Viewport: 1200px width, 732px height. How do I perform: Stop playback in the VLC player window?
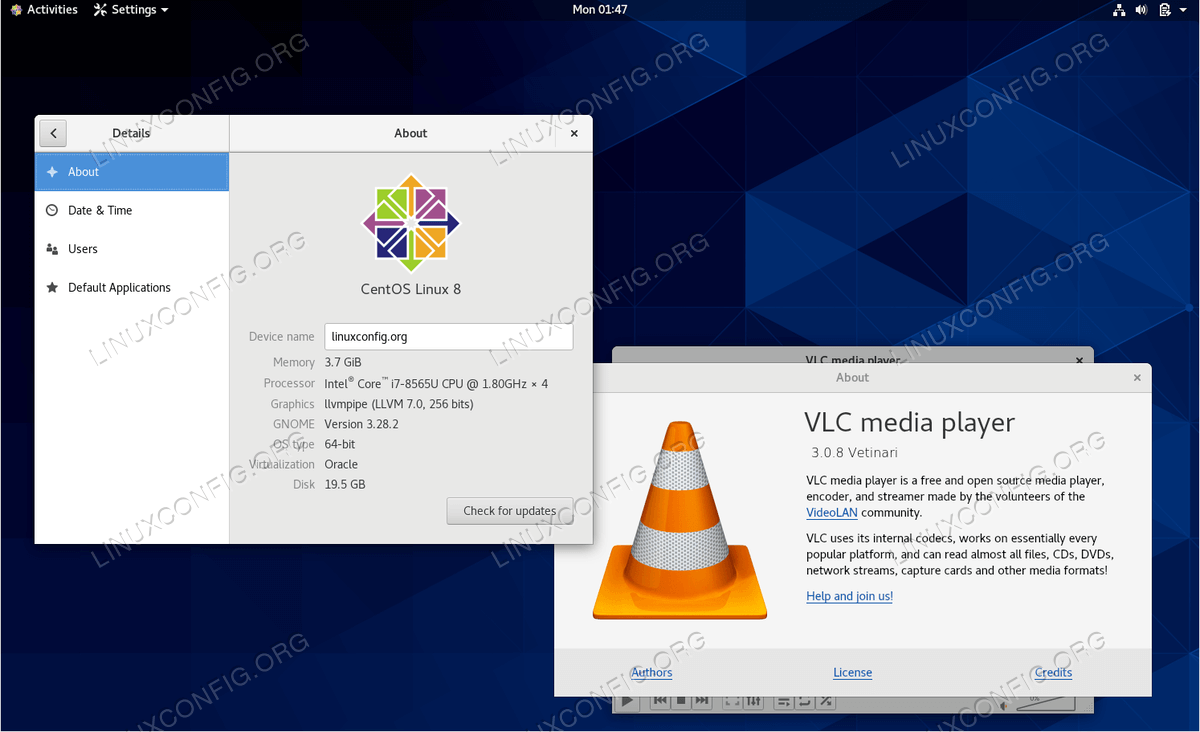click(x=681, y=702)
